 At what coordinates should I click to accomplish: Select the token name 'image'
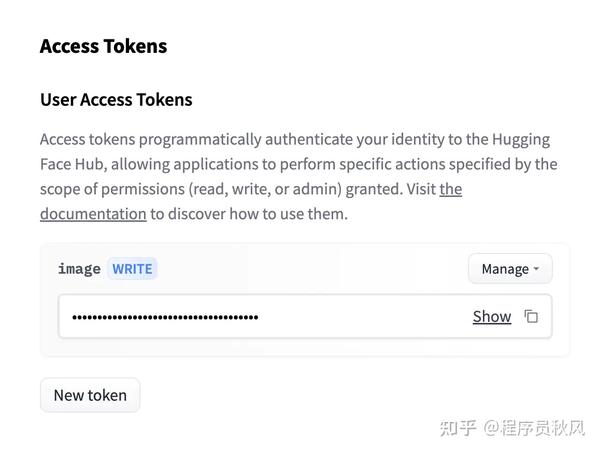pyautogui.click(x=79, y=269)
